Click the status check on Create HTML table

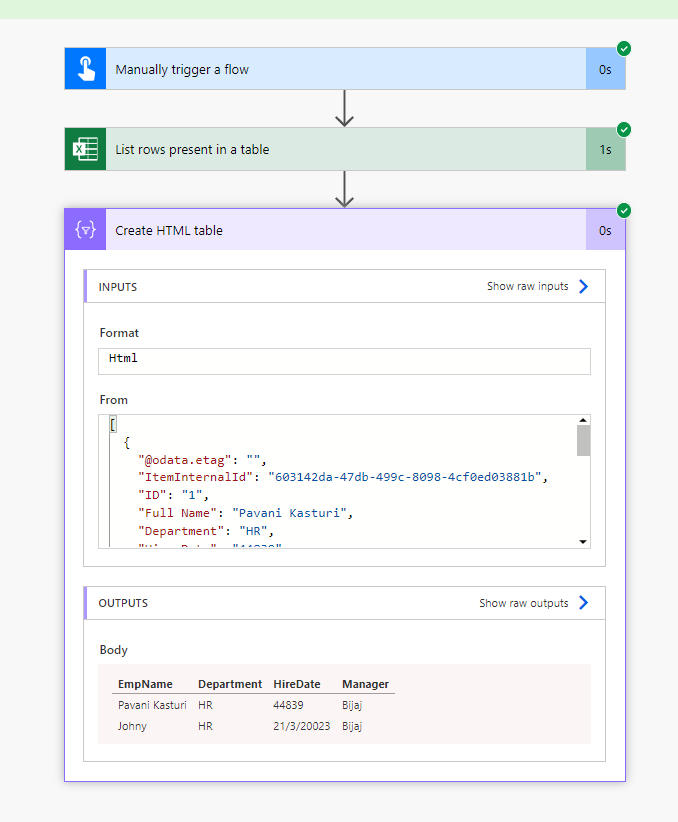624,210
